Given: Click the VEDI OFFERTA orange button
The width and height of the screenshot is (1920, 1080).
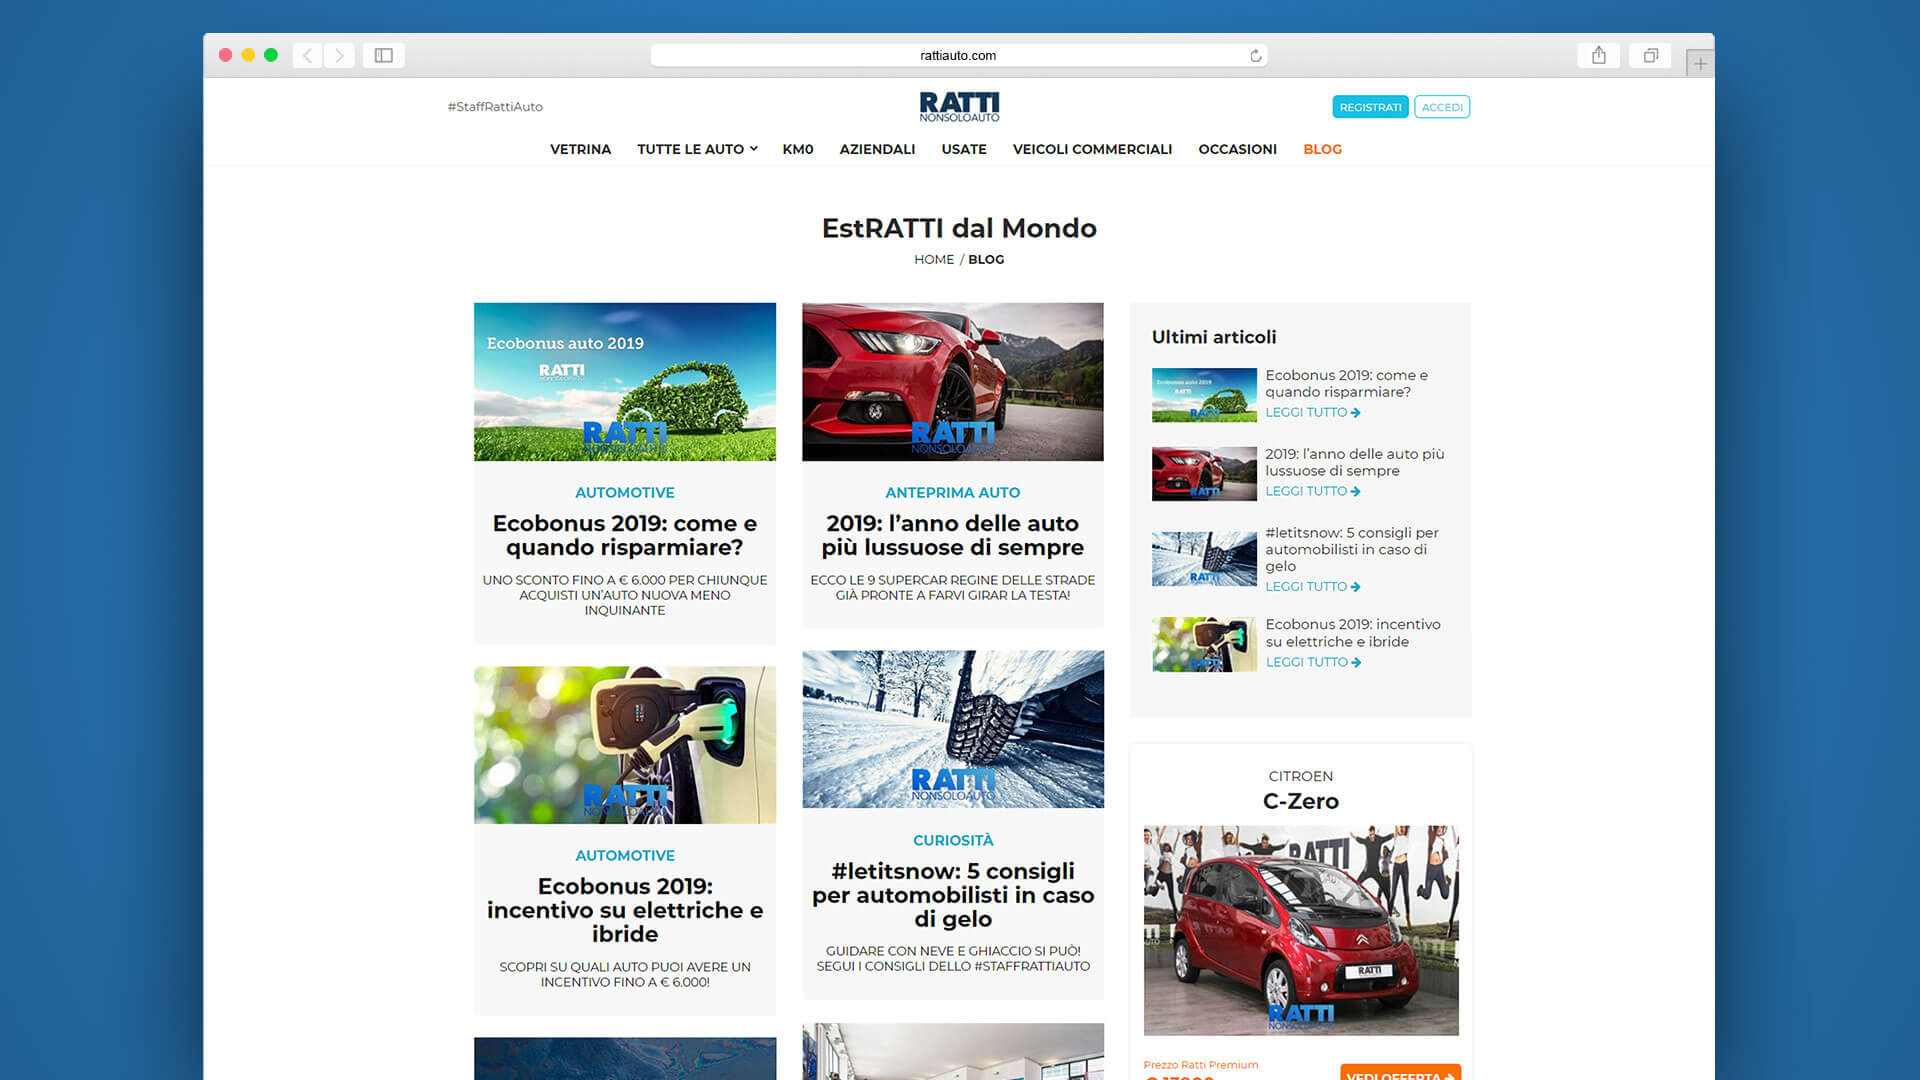Looking at the screenshot, I should pos(1400,1073).
